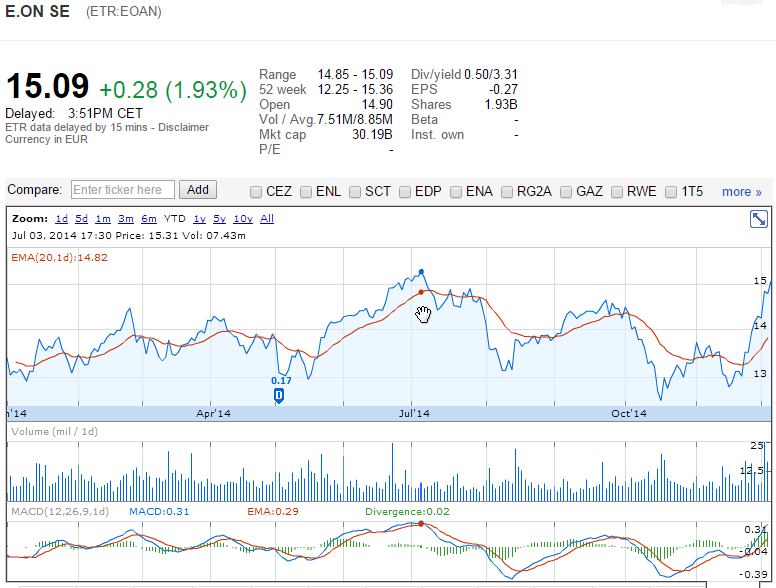Click the Mkt cap 30.19B value
Viewport: 776px width, 588px height.
pyautogui.click(x=372, y=135)
